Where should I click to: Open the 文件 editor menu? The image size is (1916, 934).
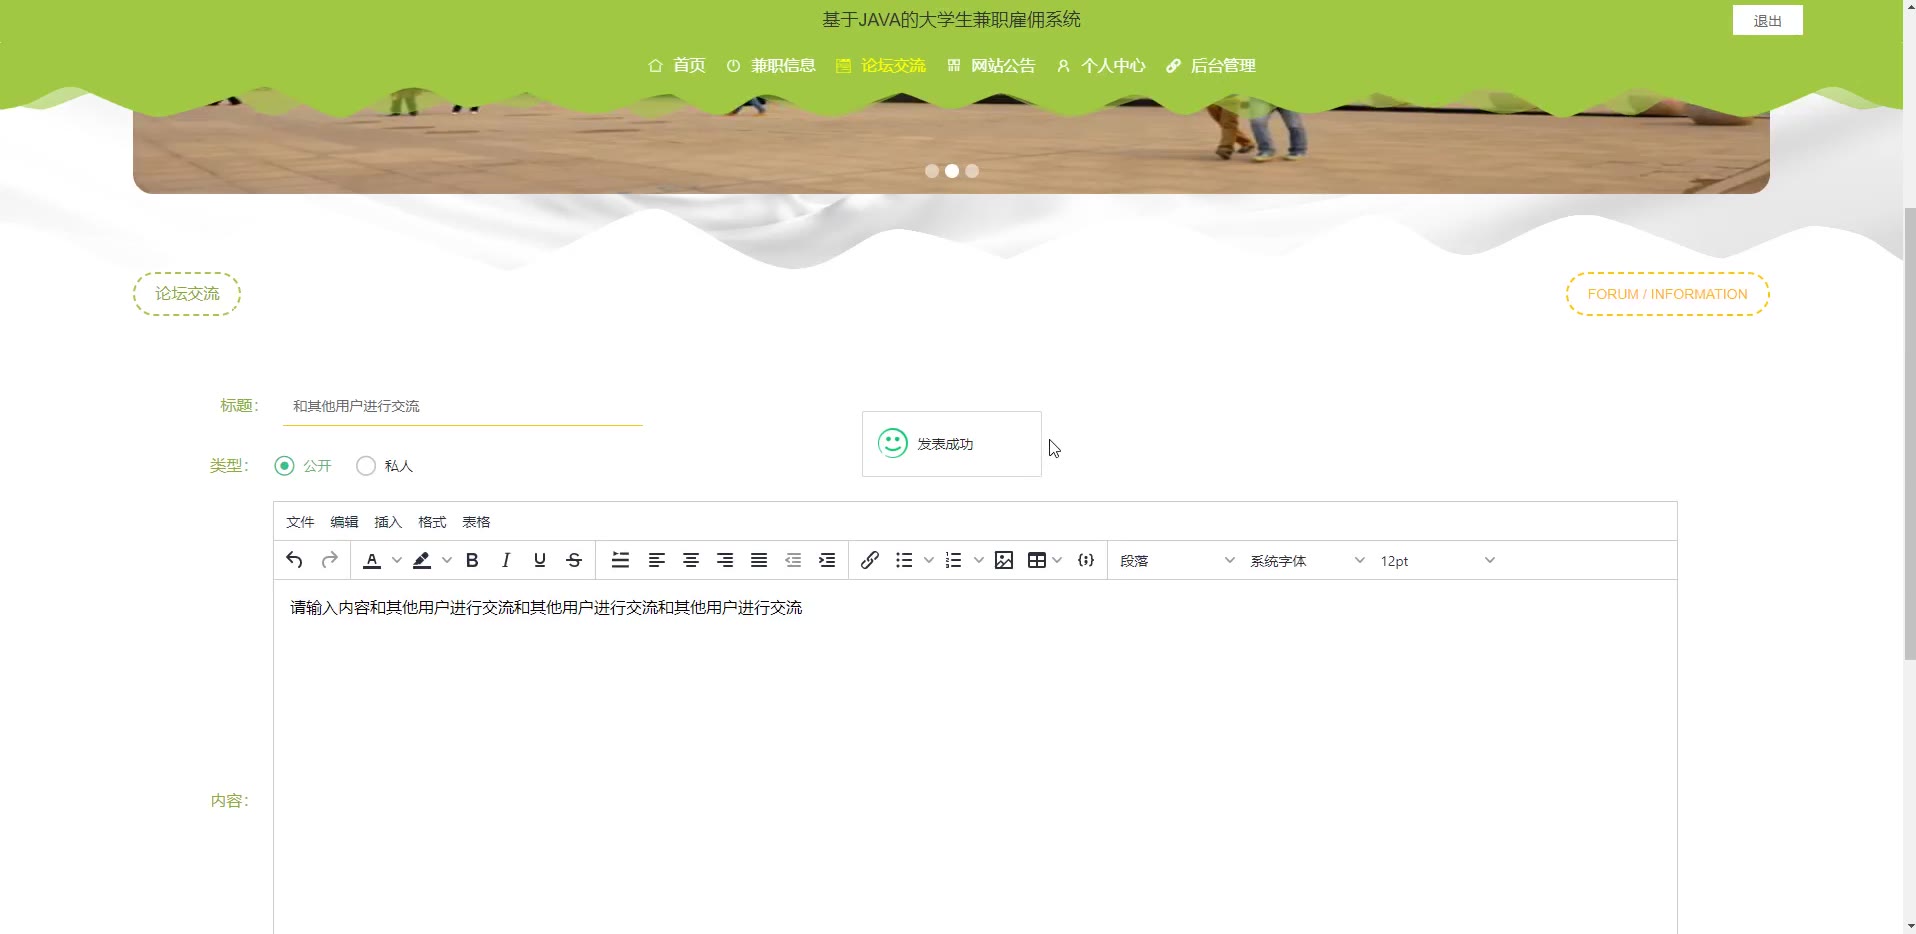pyautogui.click(x=300, y=522)
